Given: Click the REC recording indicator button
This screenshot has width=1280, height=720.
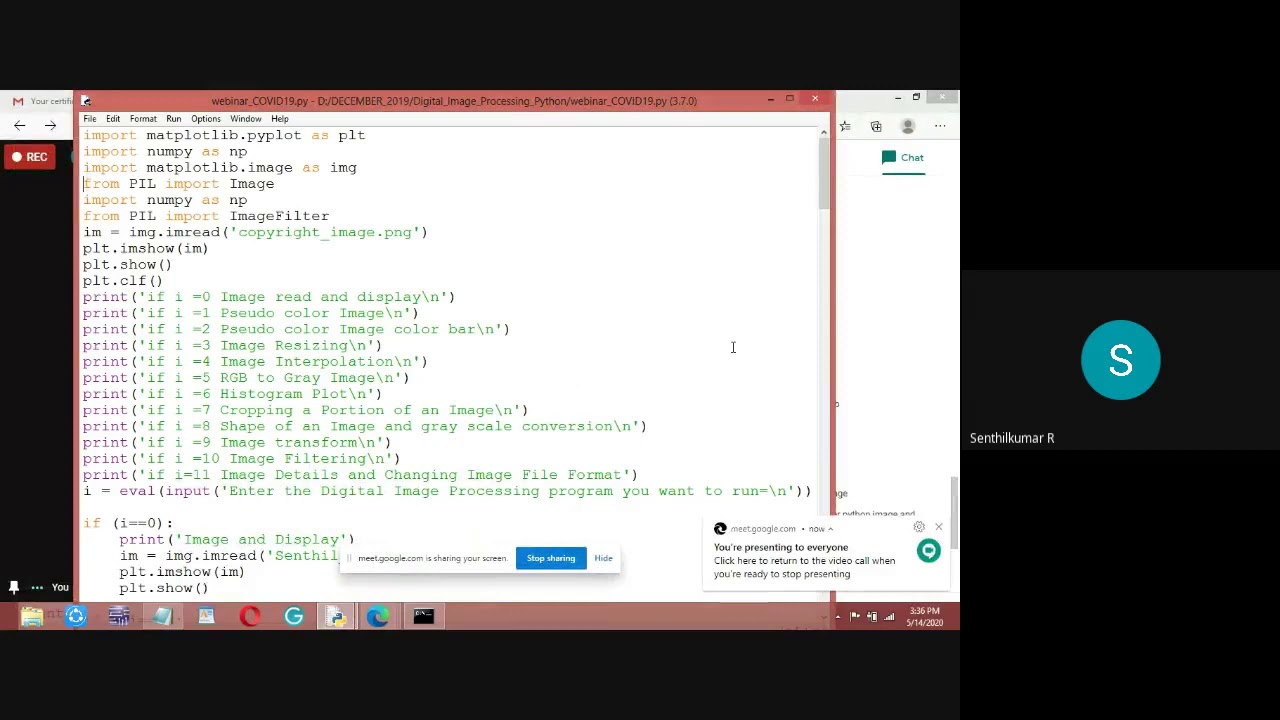Looking at the screenshot, I should tap(30, 157).
